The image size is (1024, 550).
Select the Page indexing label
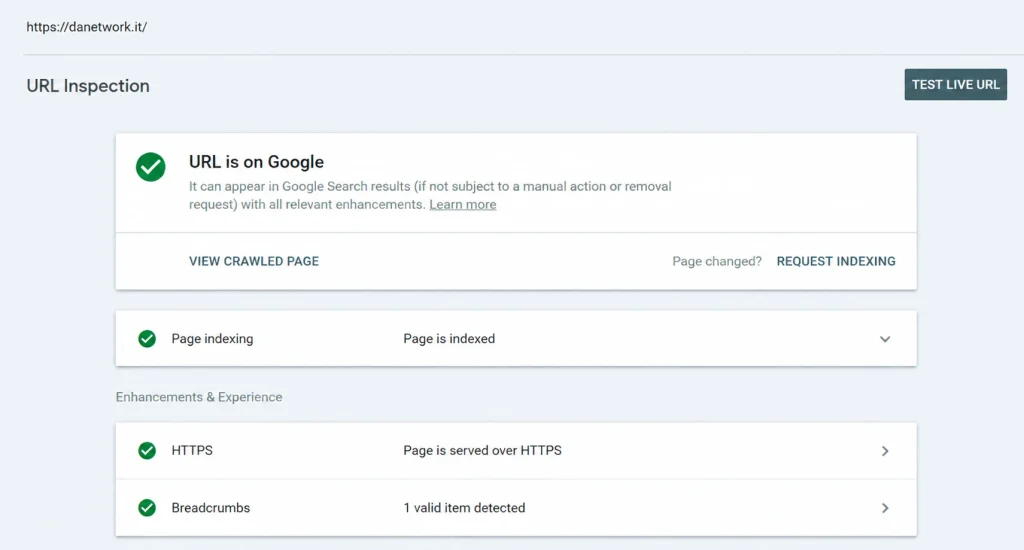point(212,338)
